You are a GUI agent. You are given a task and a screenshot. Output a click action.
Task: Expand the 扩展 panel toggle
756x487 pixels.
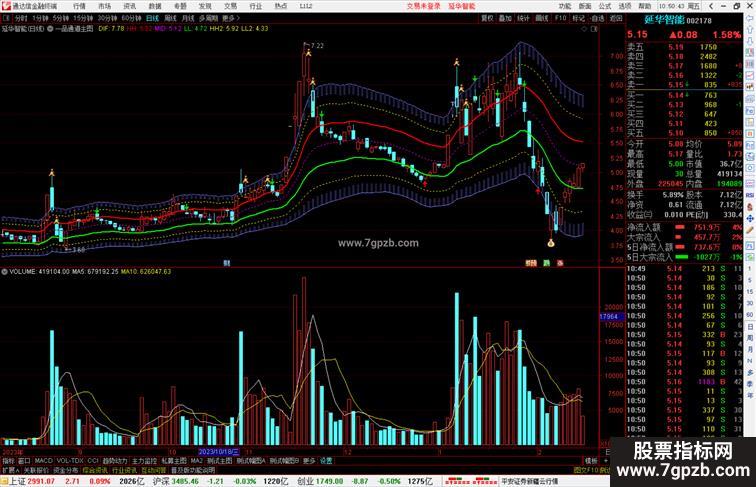(11, 470)
